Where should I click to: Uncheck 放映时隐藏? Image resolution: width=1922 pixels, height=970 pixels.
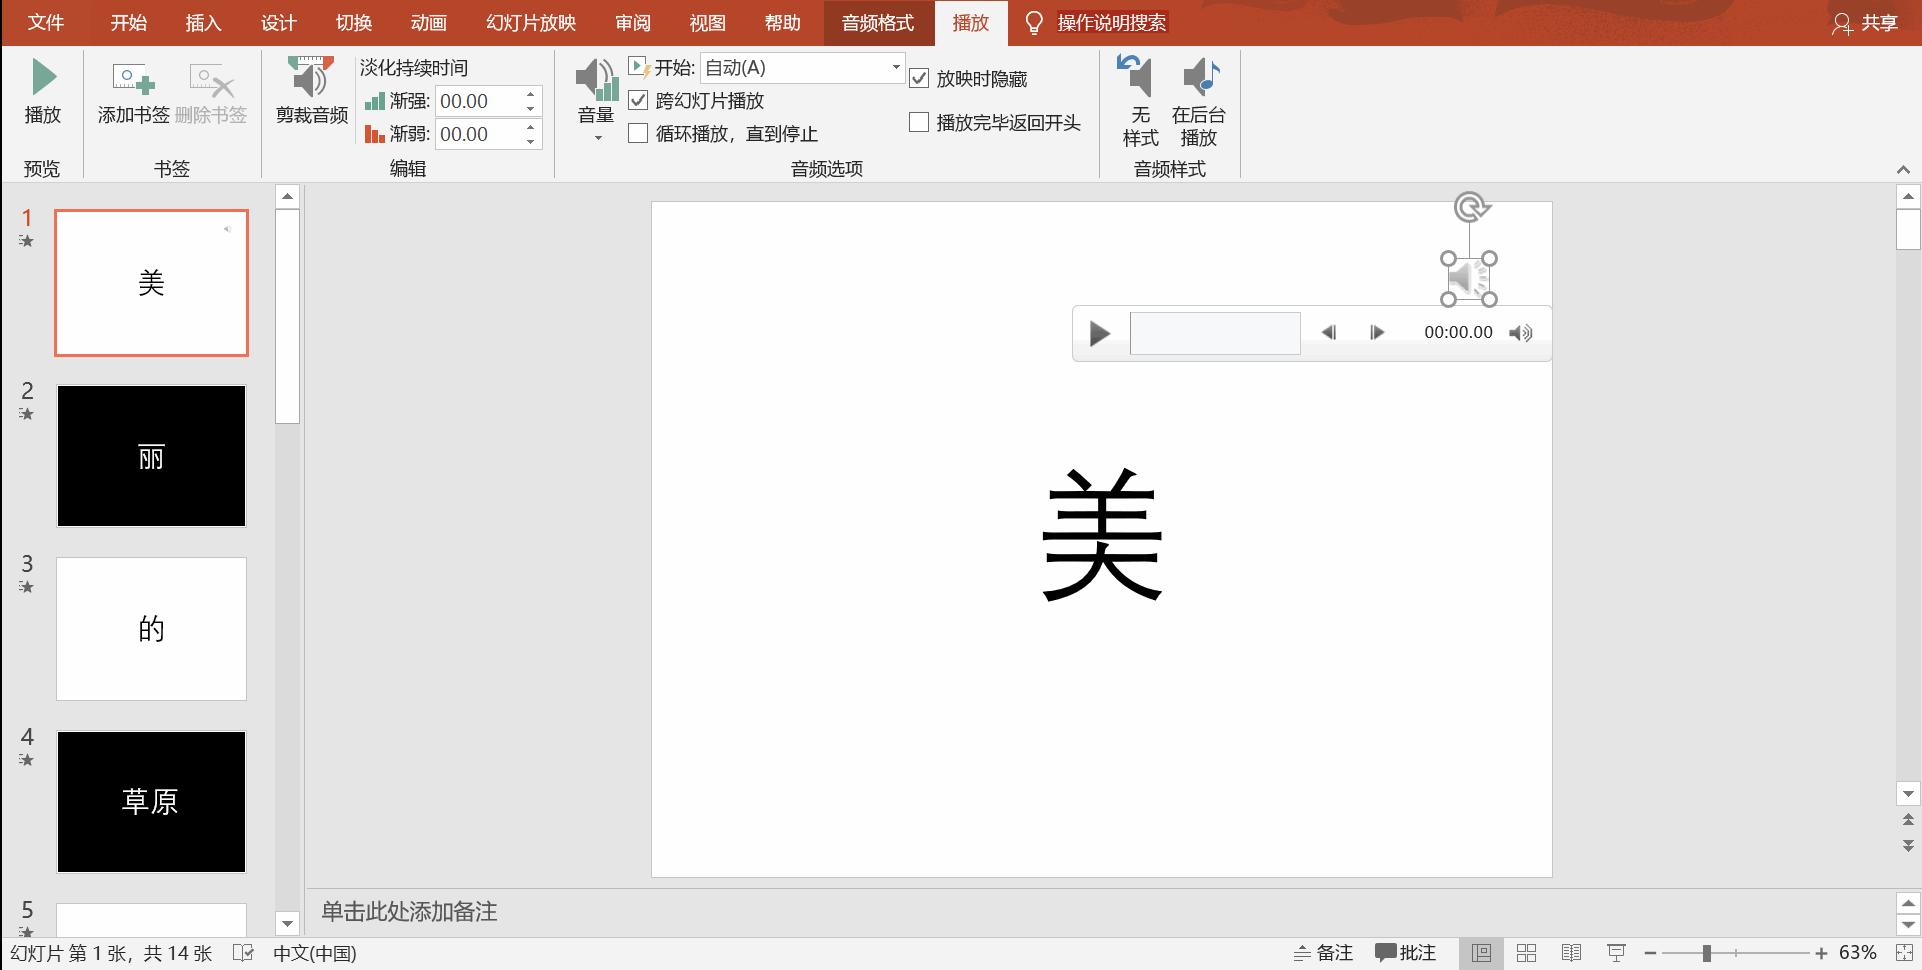click(x=920, y=78)
